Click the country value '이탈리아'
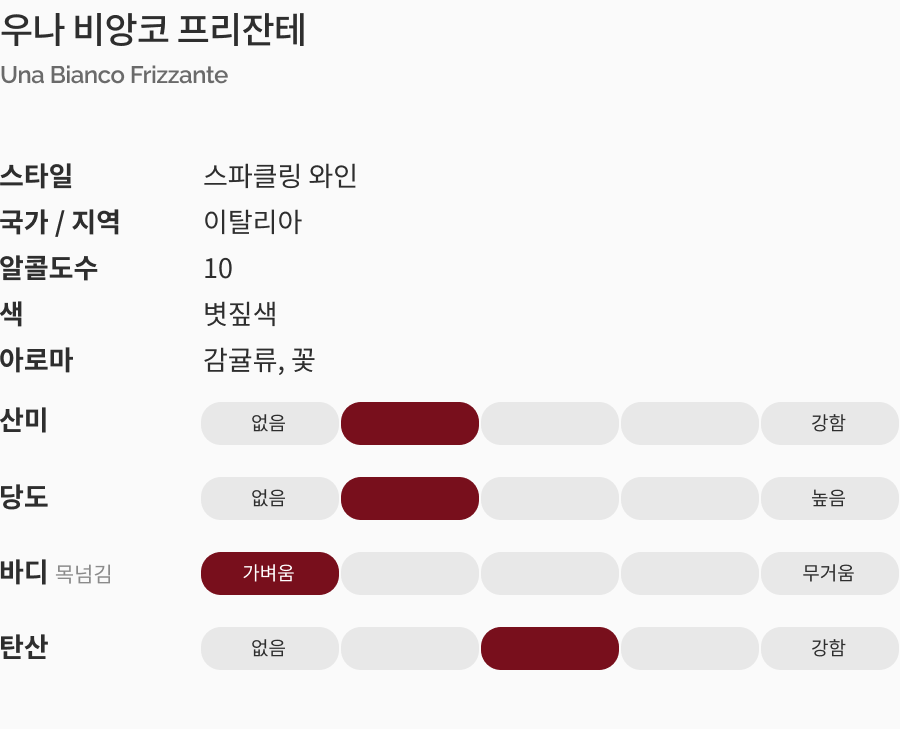The height and width of the screenshot is (729, 900). point(252,222)
